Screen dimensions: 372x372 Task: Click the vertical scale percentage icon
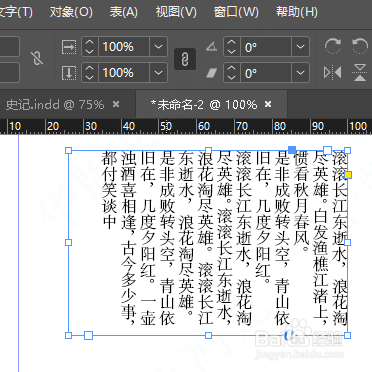69,73
